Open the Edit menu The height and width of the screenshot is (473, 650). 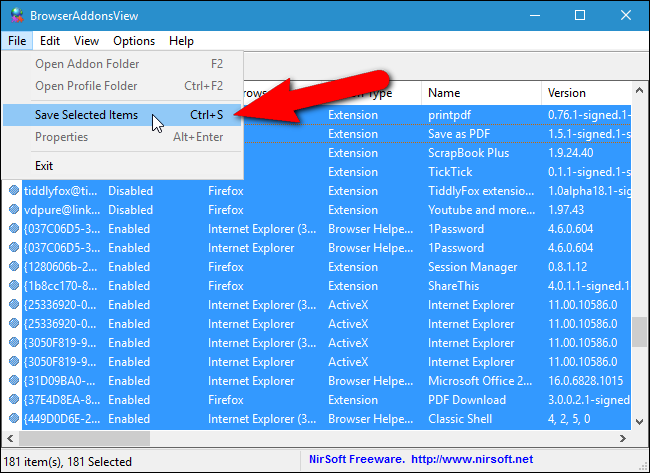pyautogui.click(x=50, y=41)
